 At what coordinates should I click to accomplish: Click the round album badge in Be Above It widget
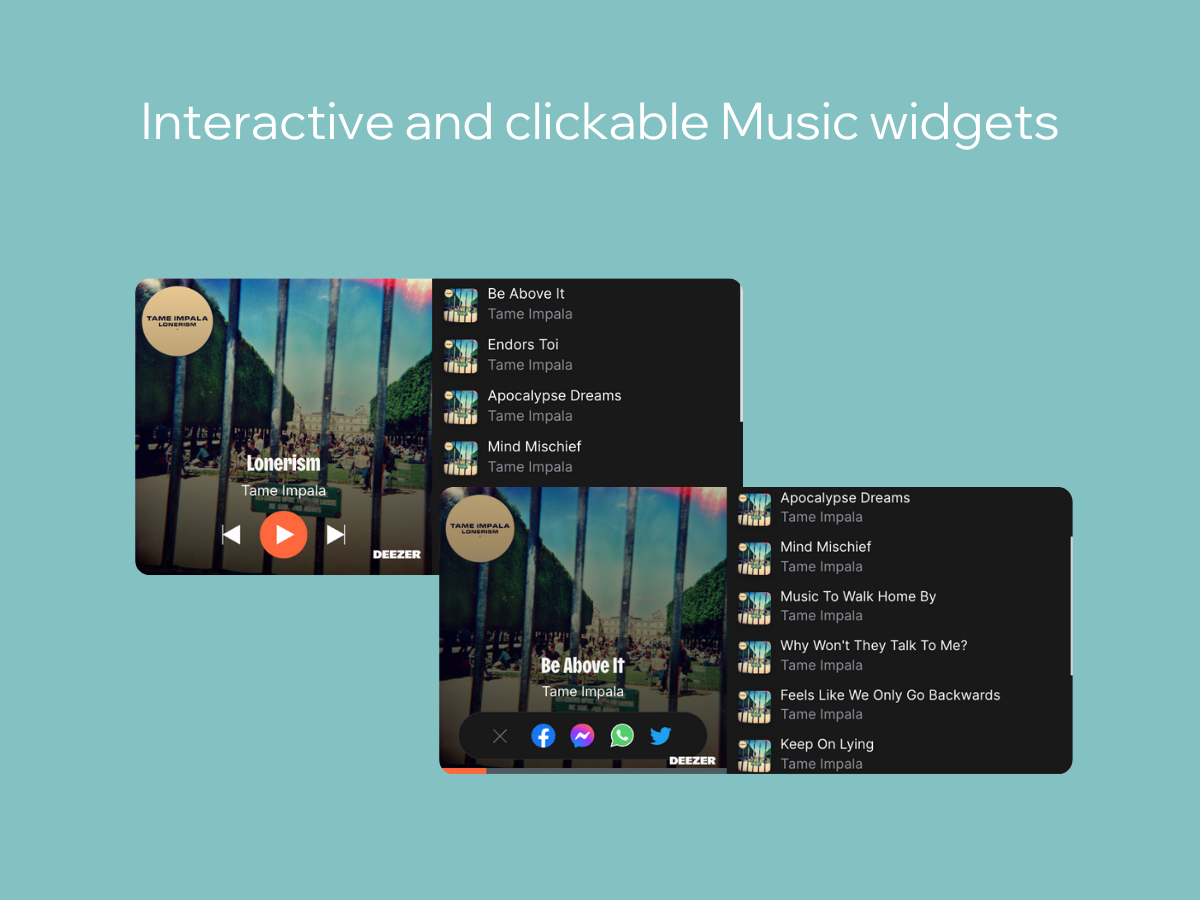478,528
